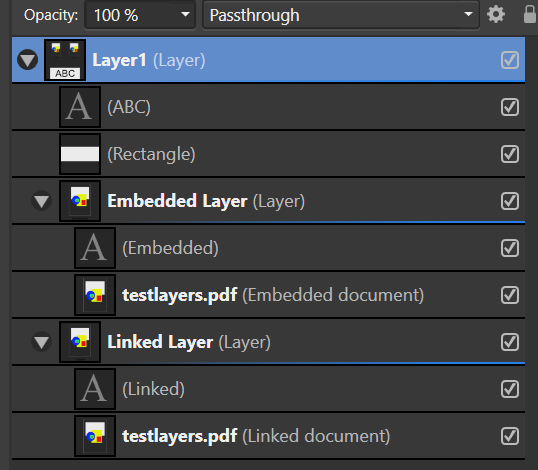Image resolution: width=538 pixels, height=470 pixels.
Task: Collapse the Linked Layer group
Action: point(42,342)
